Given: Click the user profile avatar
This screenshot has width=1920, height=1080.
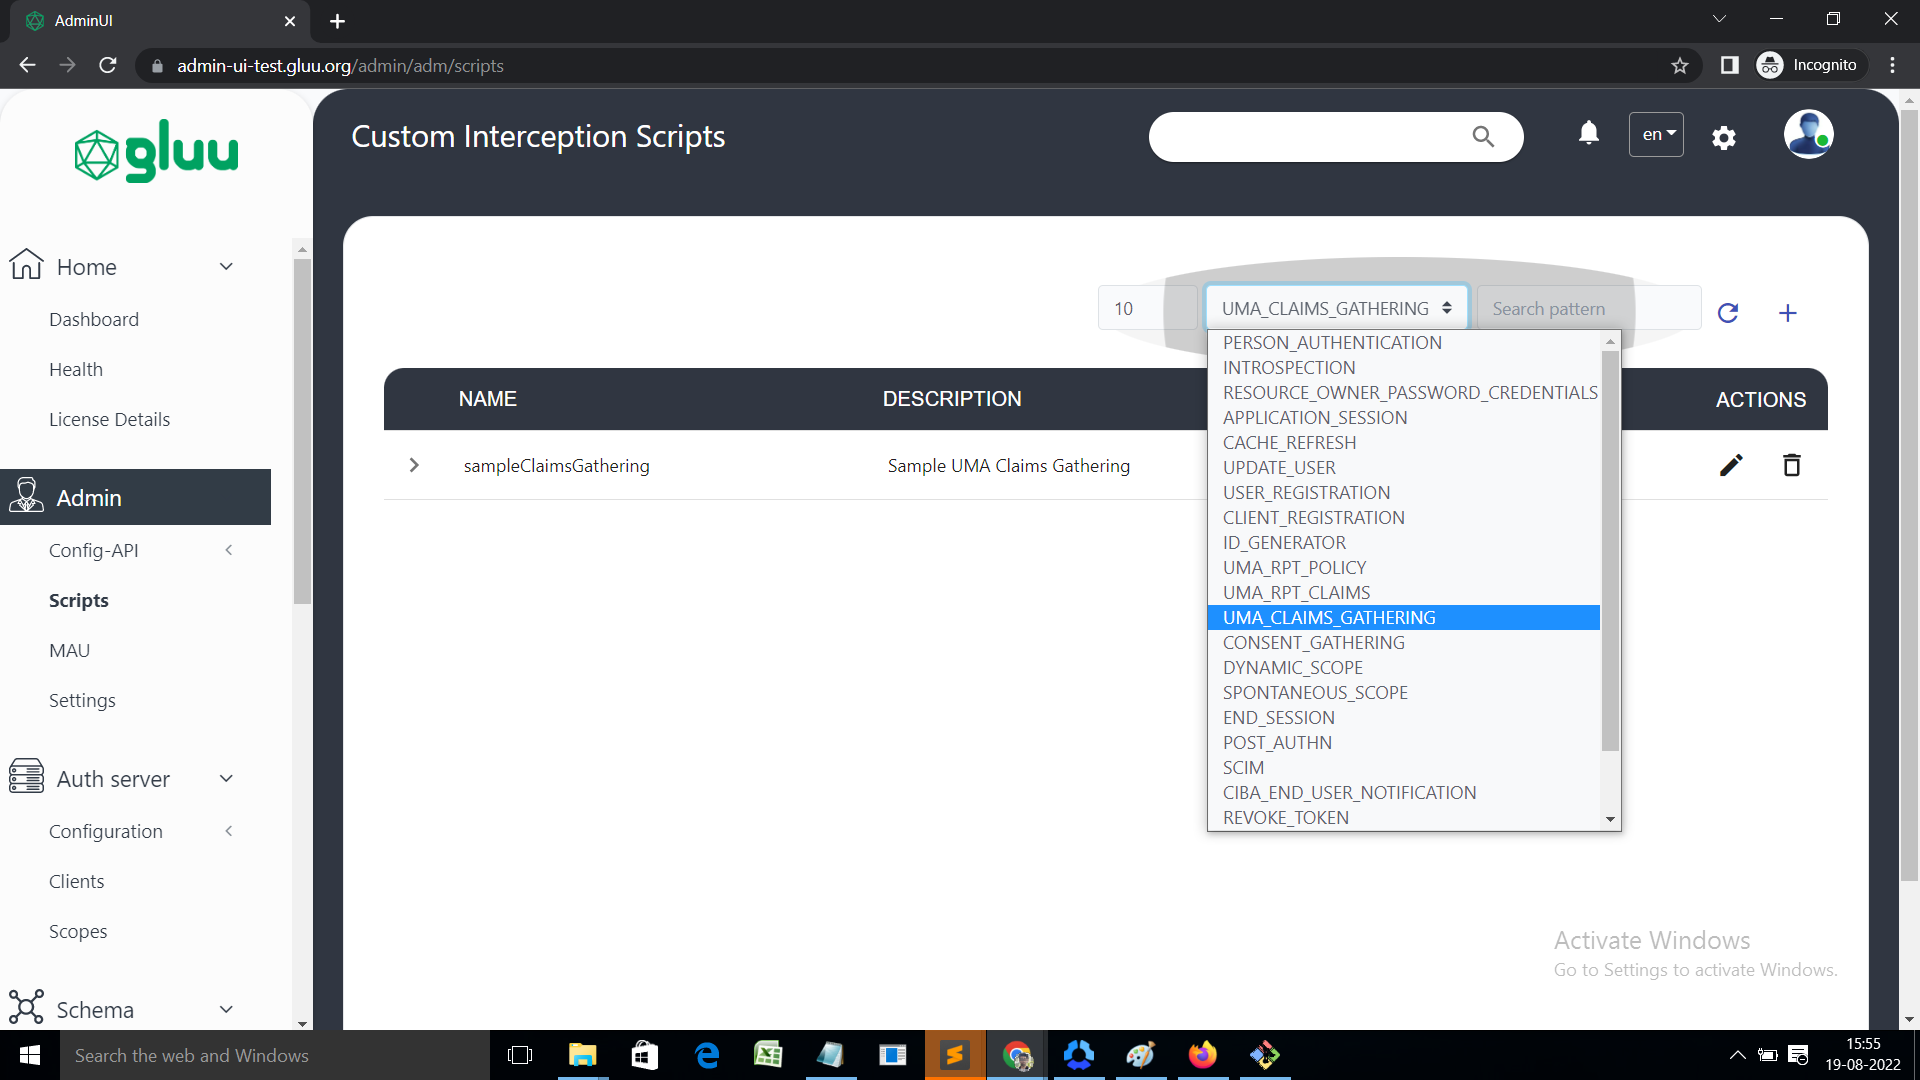Looking at the screenshot, I should pos(1808,133).
